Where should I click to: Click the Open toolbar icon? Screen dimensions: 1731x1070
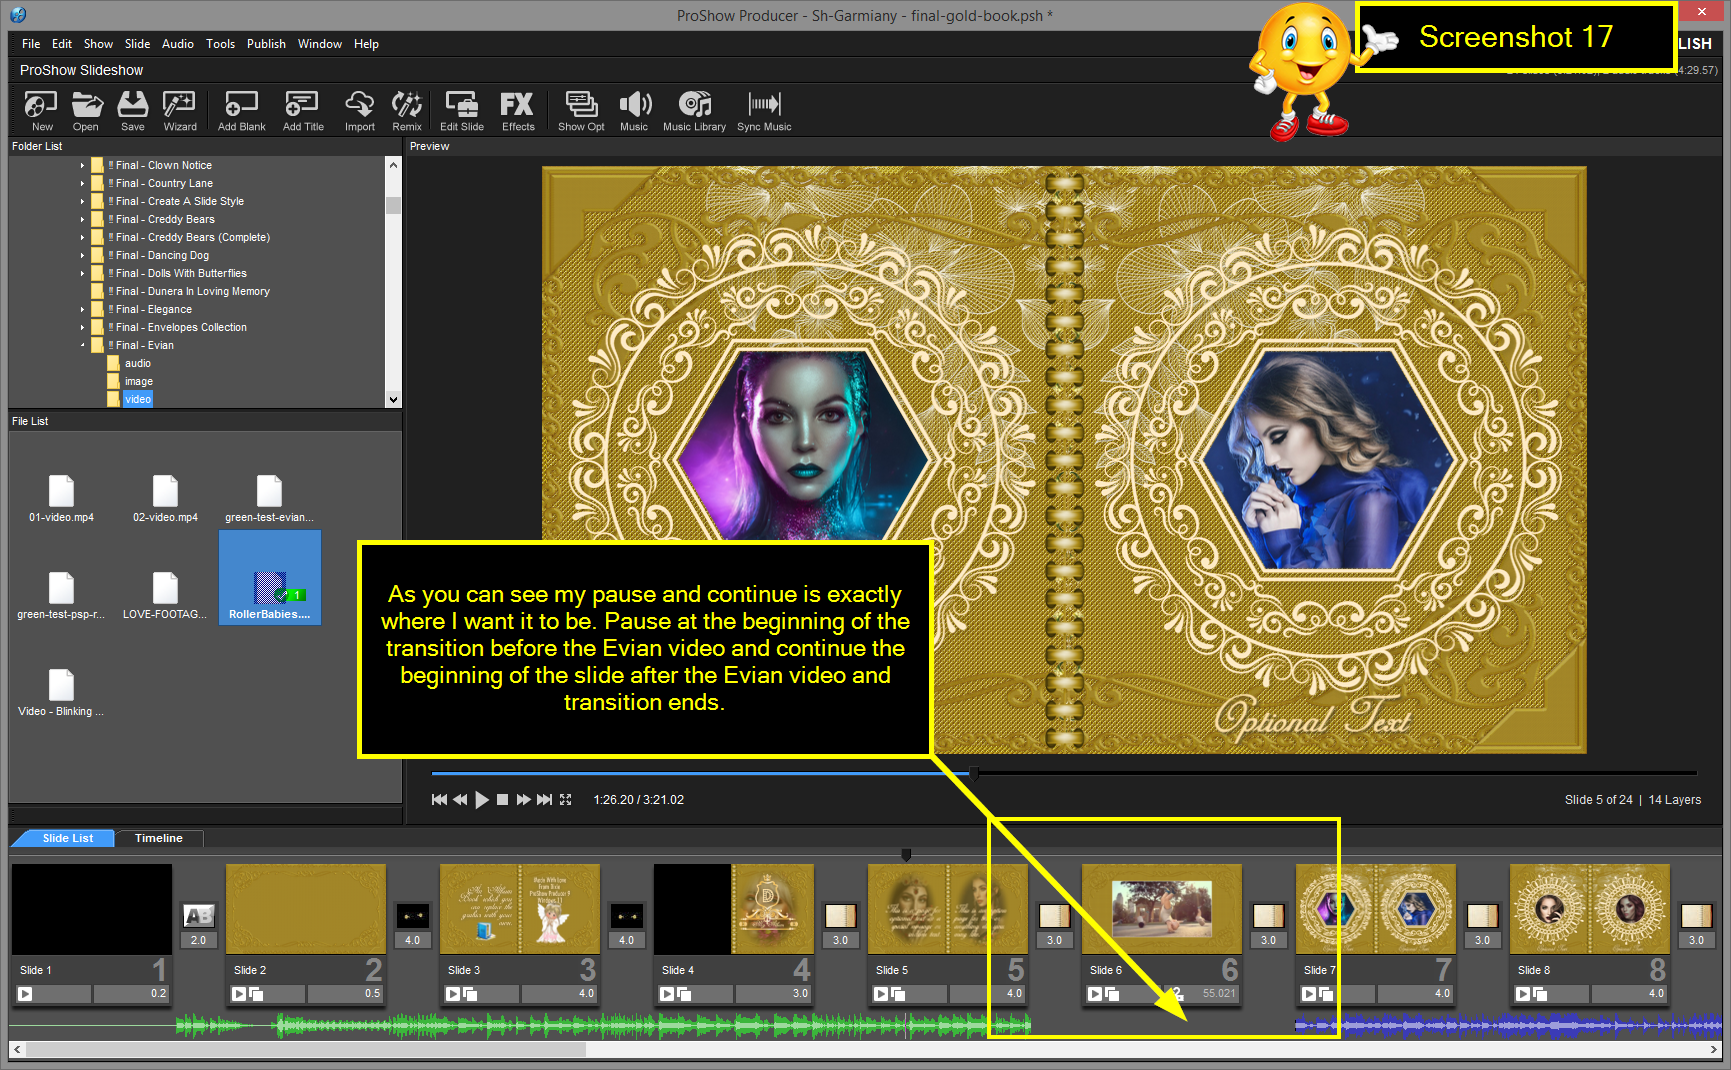pyautogui.click(x=86, y=110)
